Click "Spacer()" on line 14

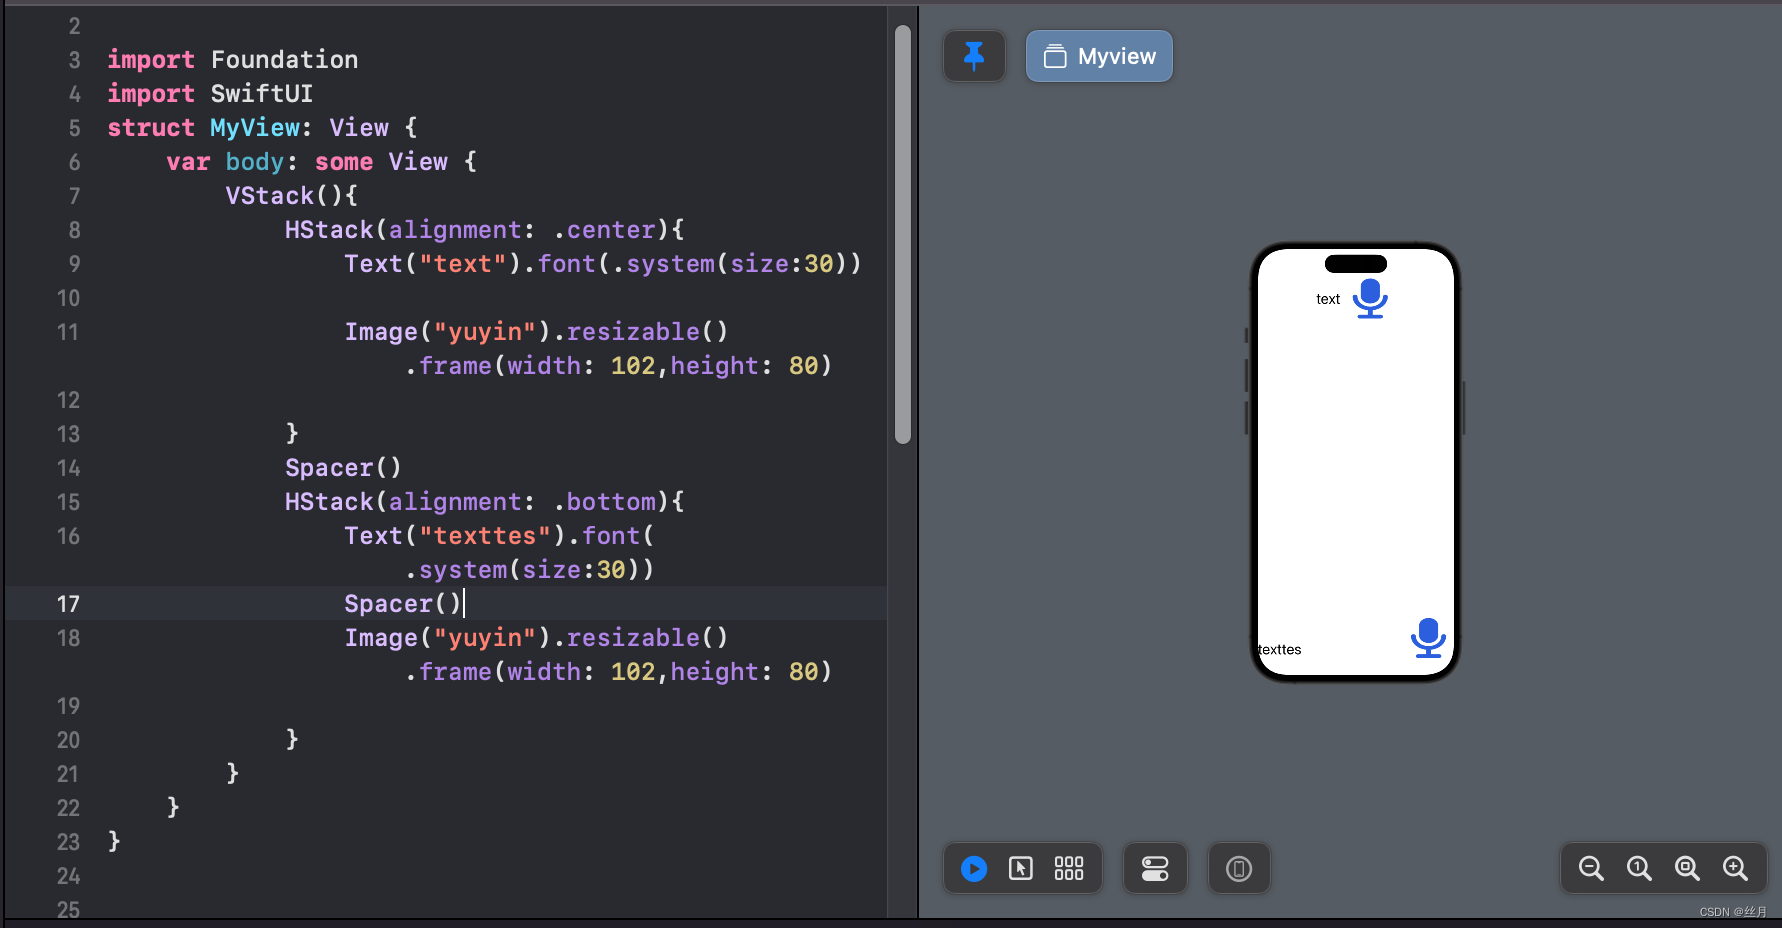(344, 468)
